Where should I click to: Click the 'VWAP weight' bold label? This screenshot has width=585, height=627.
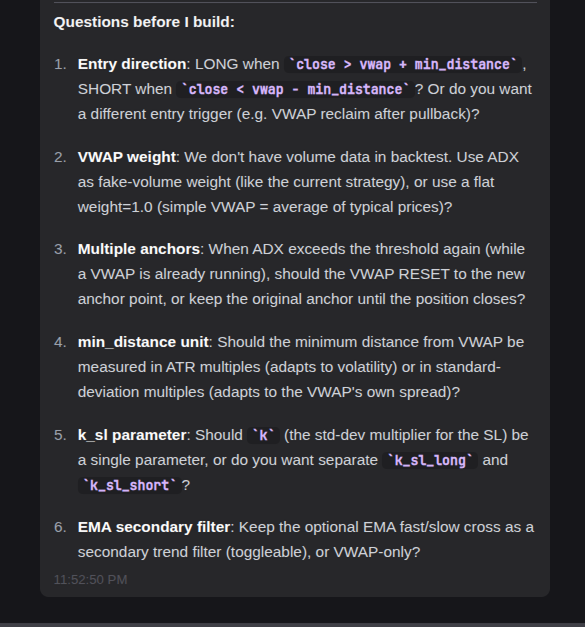point(127,157)
